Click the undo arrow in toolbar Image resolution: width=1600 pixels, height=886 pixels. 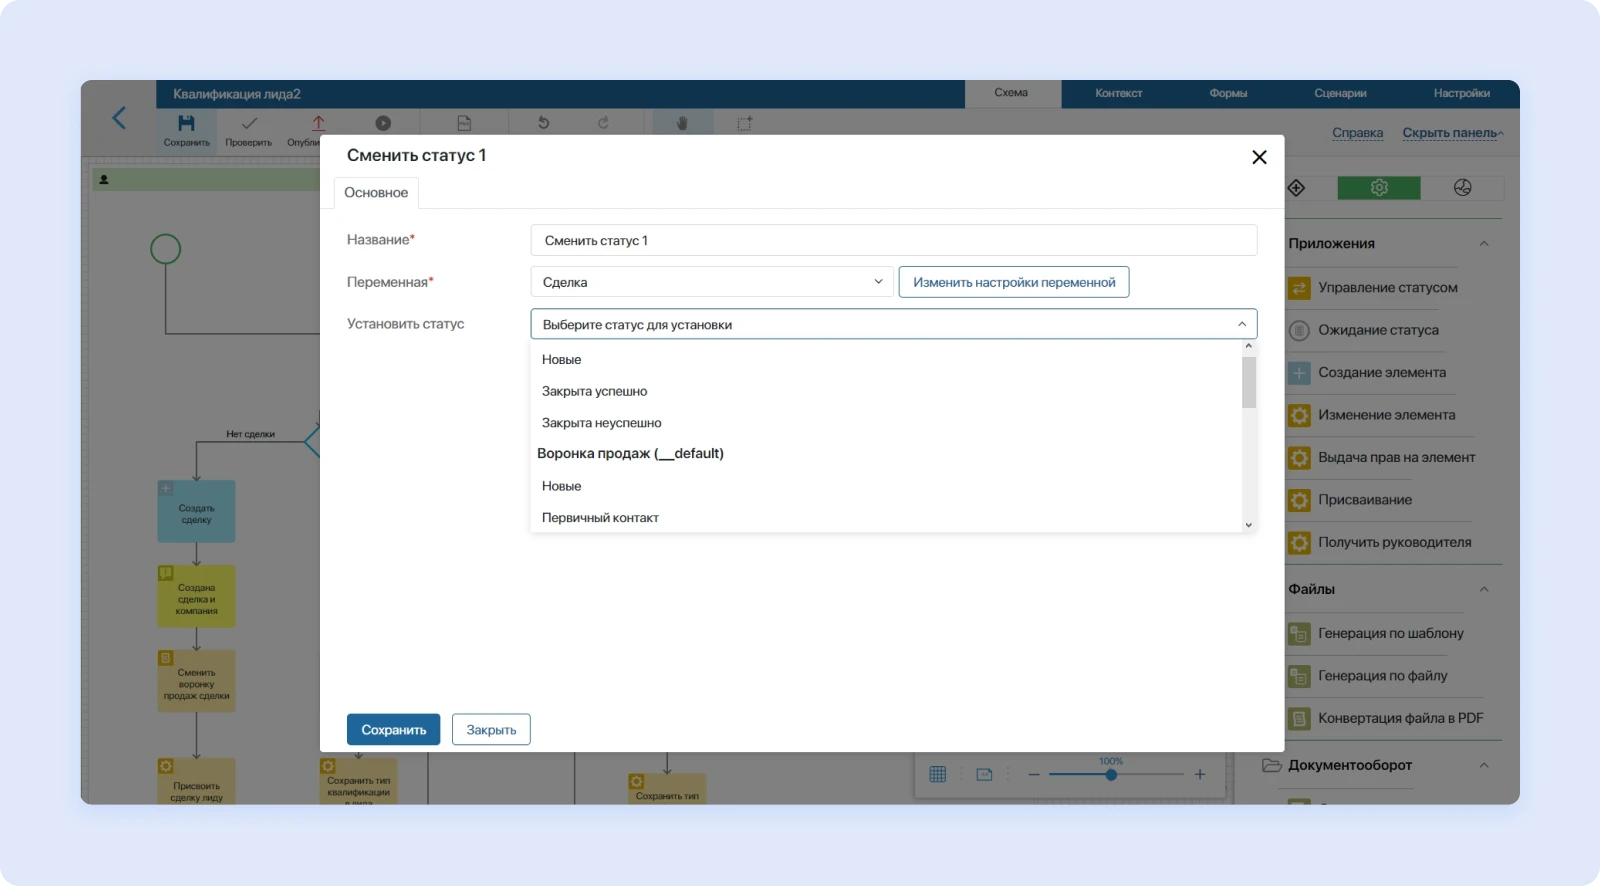(x=543, y=123)
